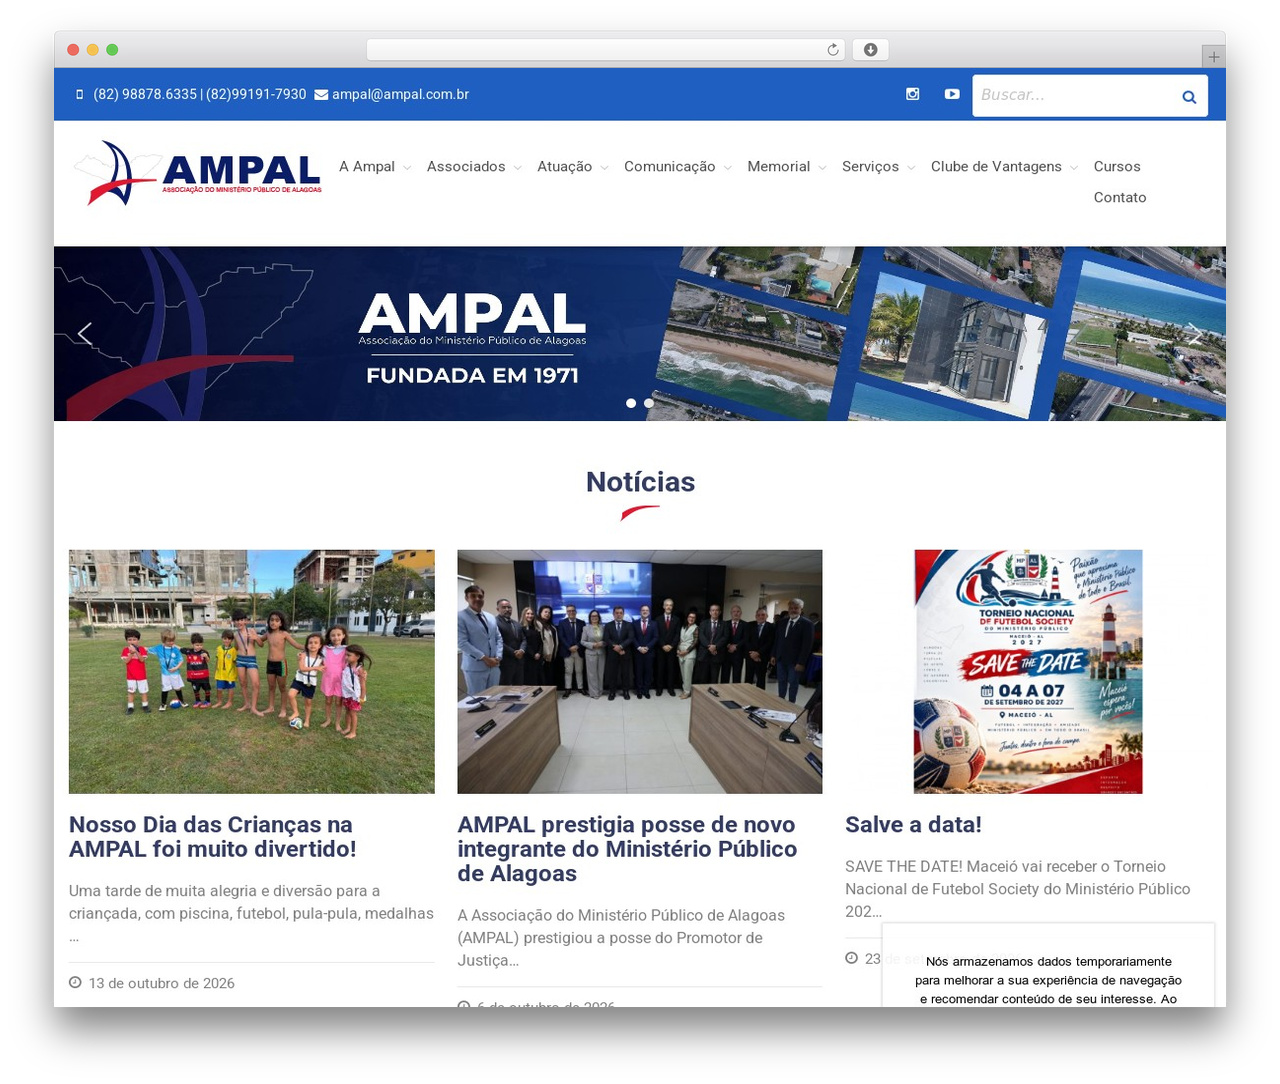Reload the page in browser bar

point(833,50)
